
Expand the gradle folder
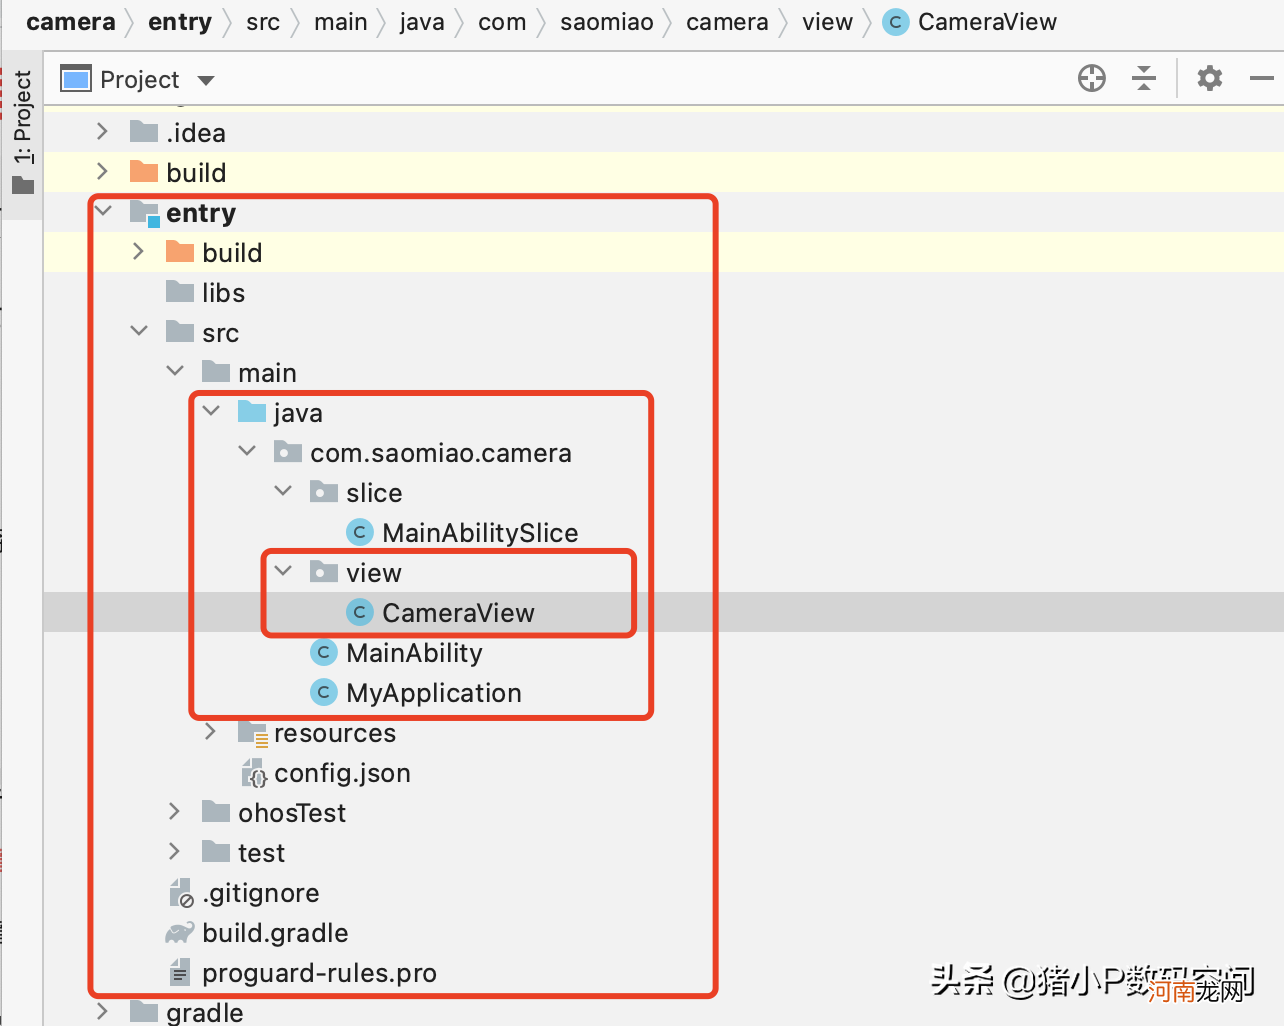click(x=102, y=1011)
